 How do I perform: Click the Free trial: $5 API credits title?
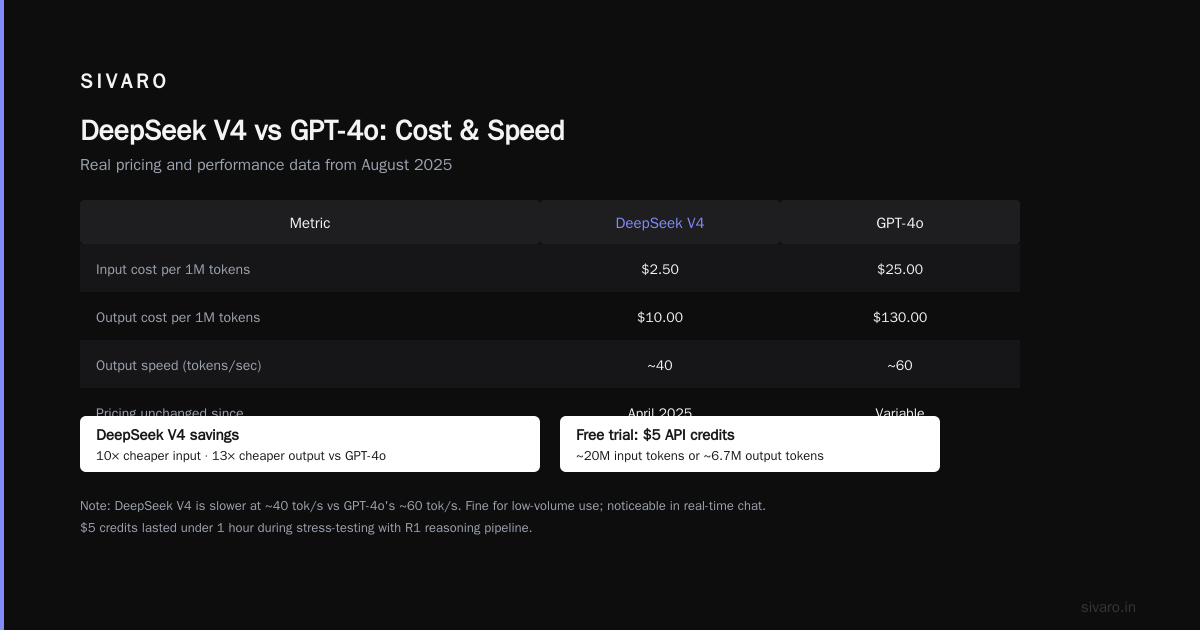pyautogui.click(x=655, y=435)
